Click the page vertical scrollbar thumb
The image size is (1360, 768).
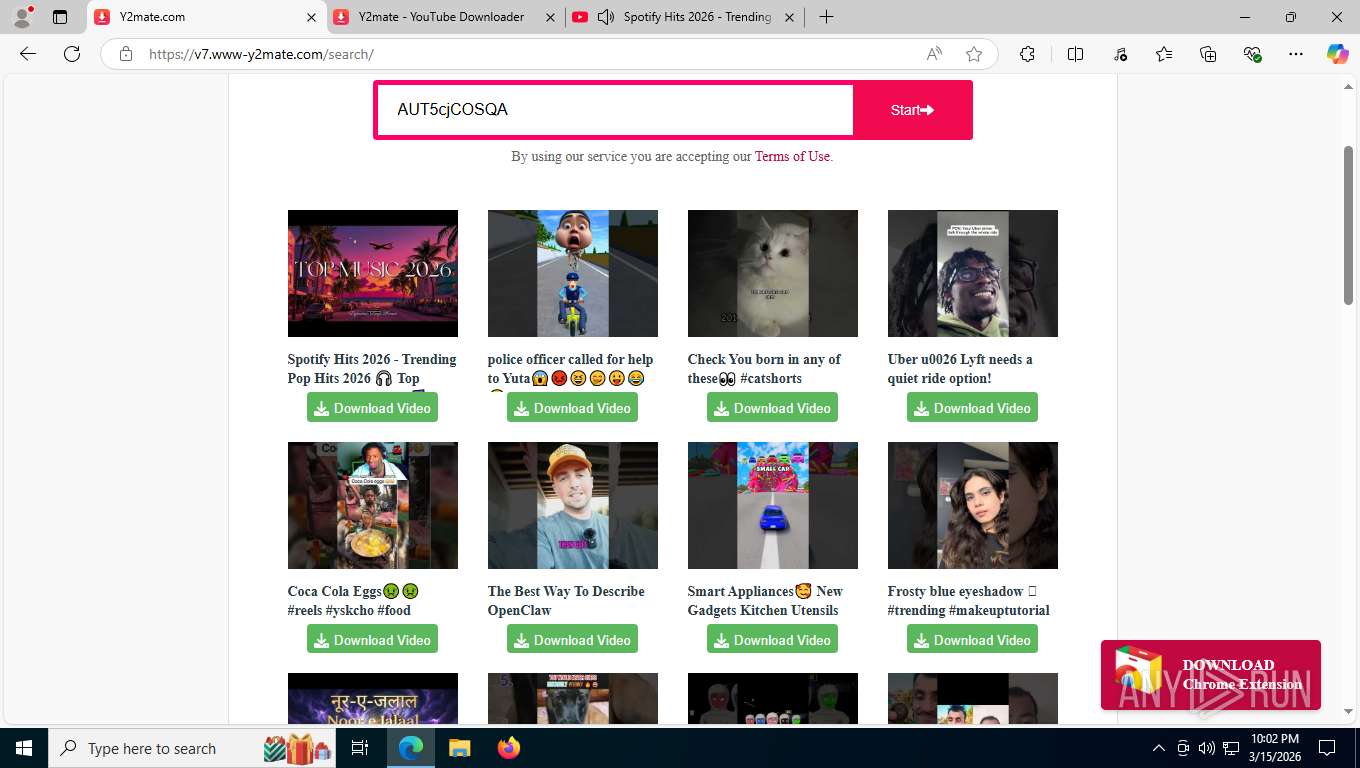(1348, 225)
